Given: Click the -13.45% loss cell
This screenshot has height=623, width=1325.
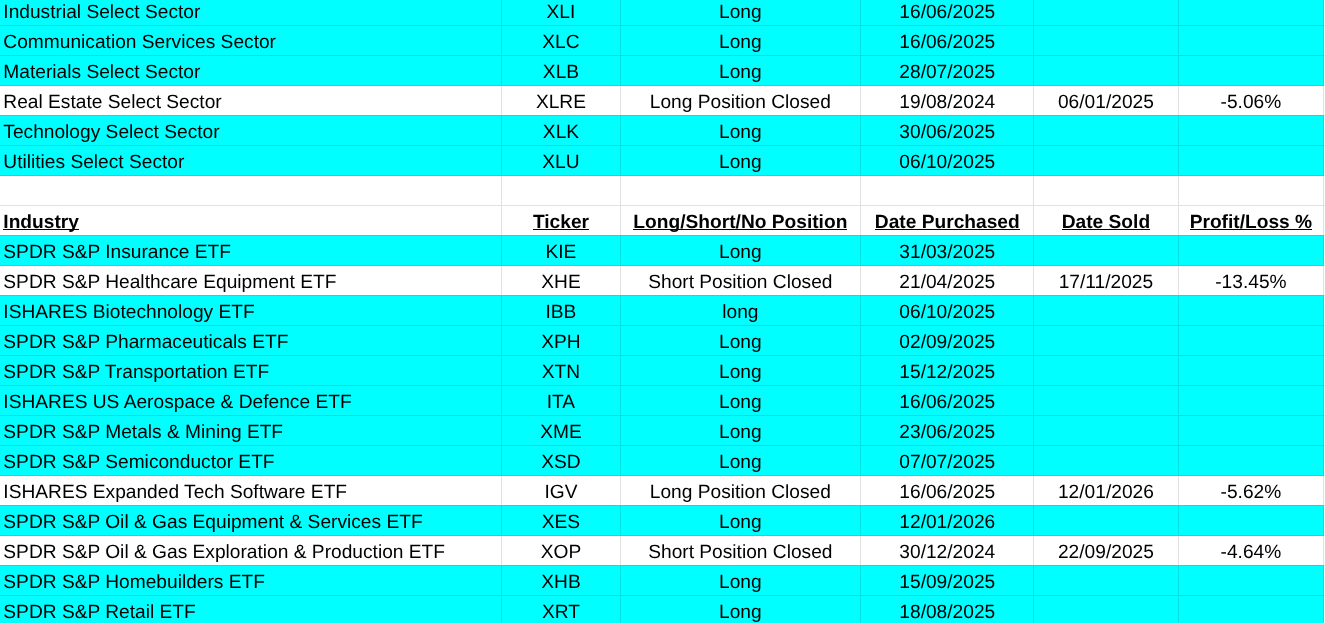Looking at the screenshot, I should (1250, 282).
